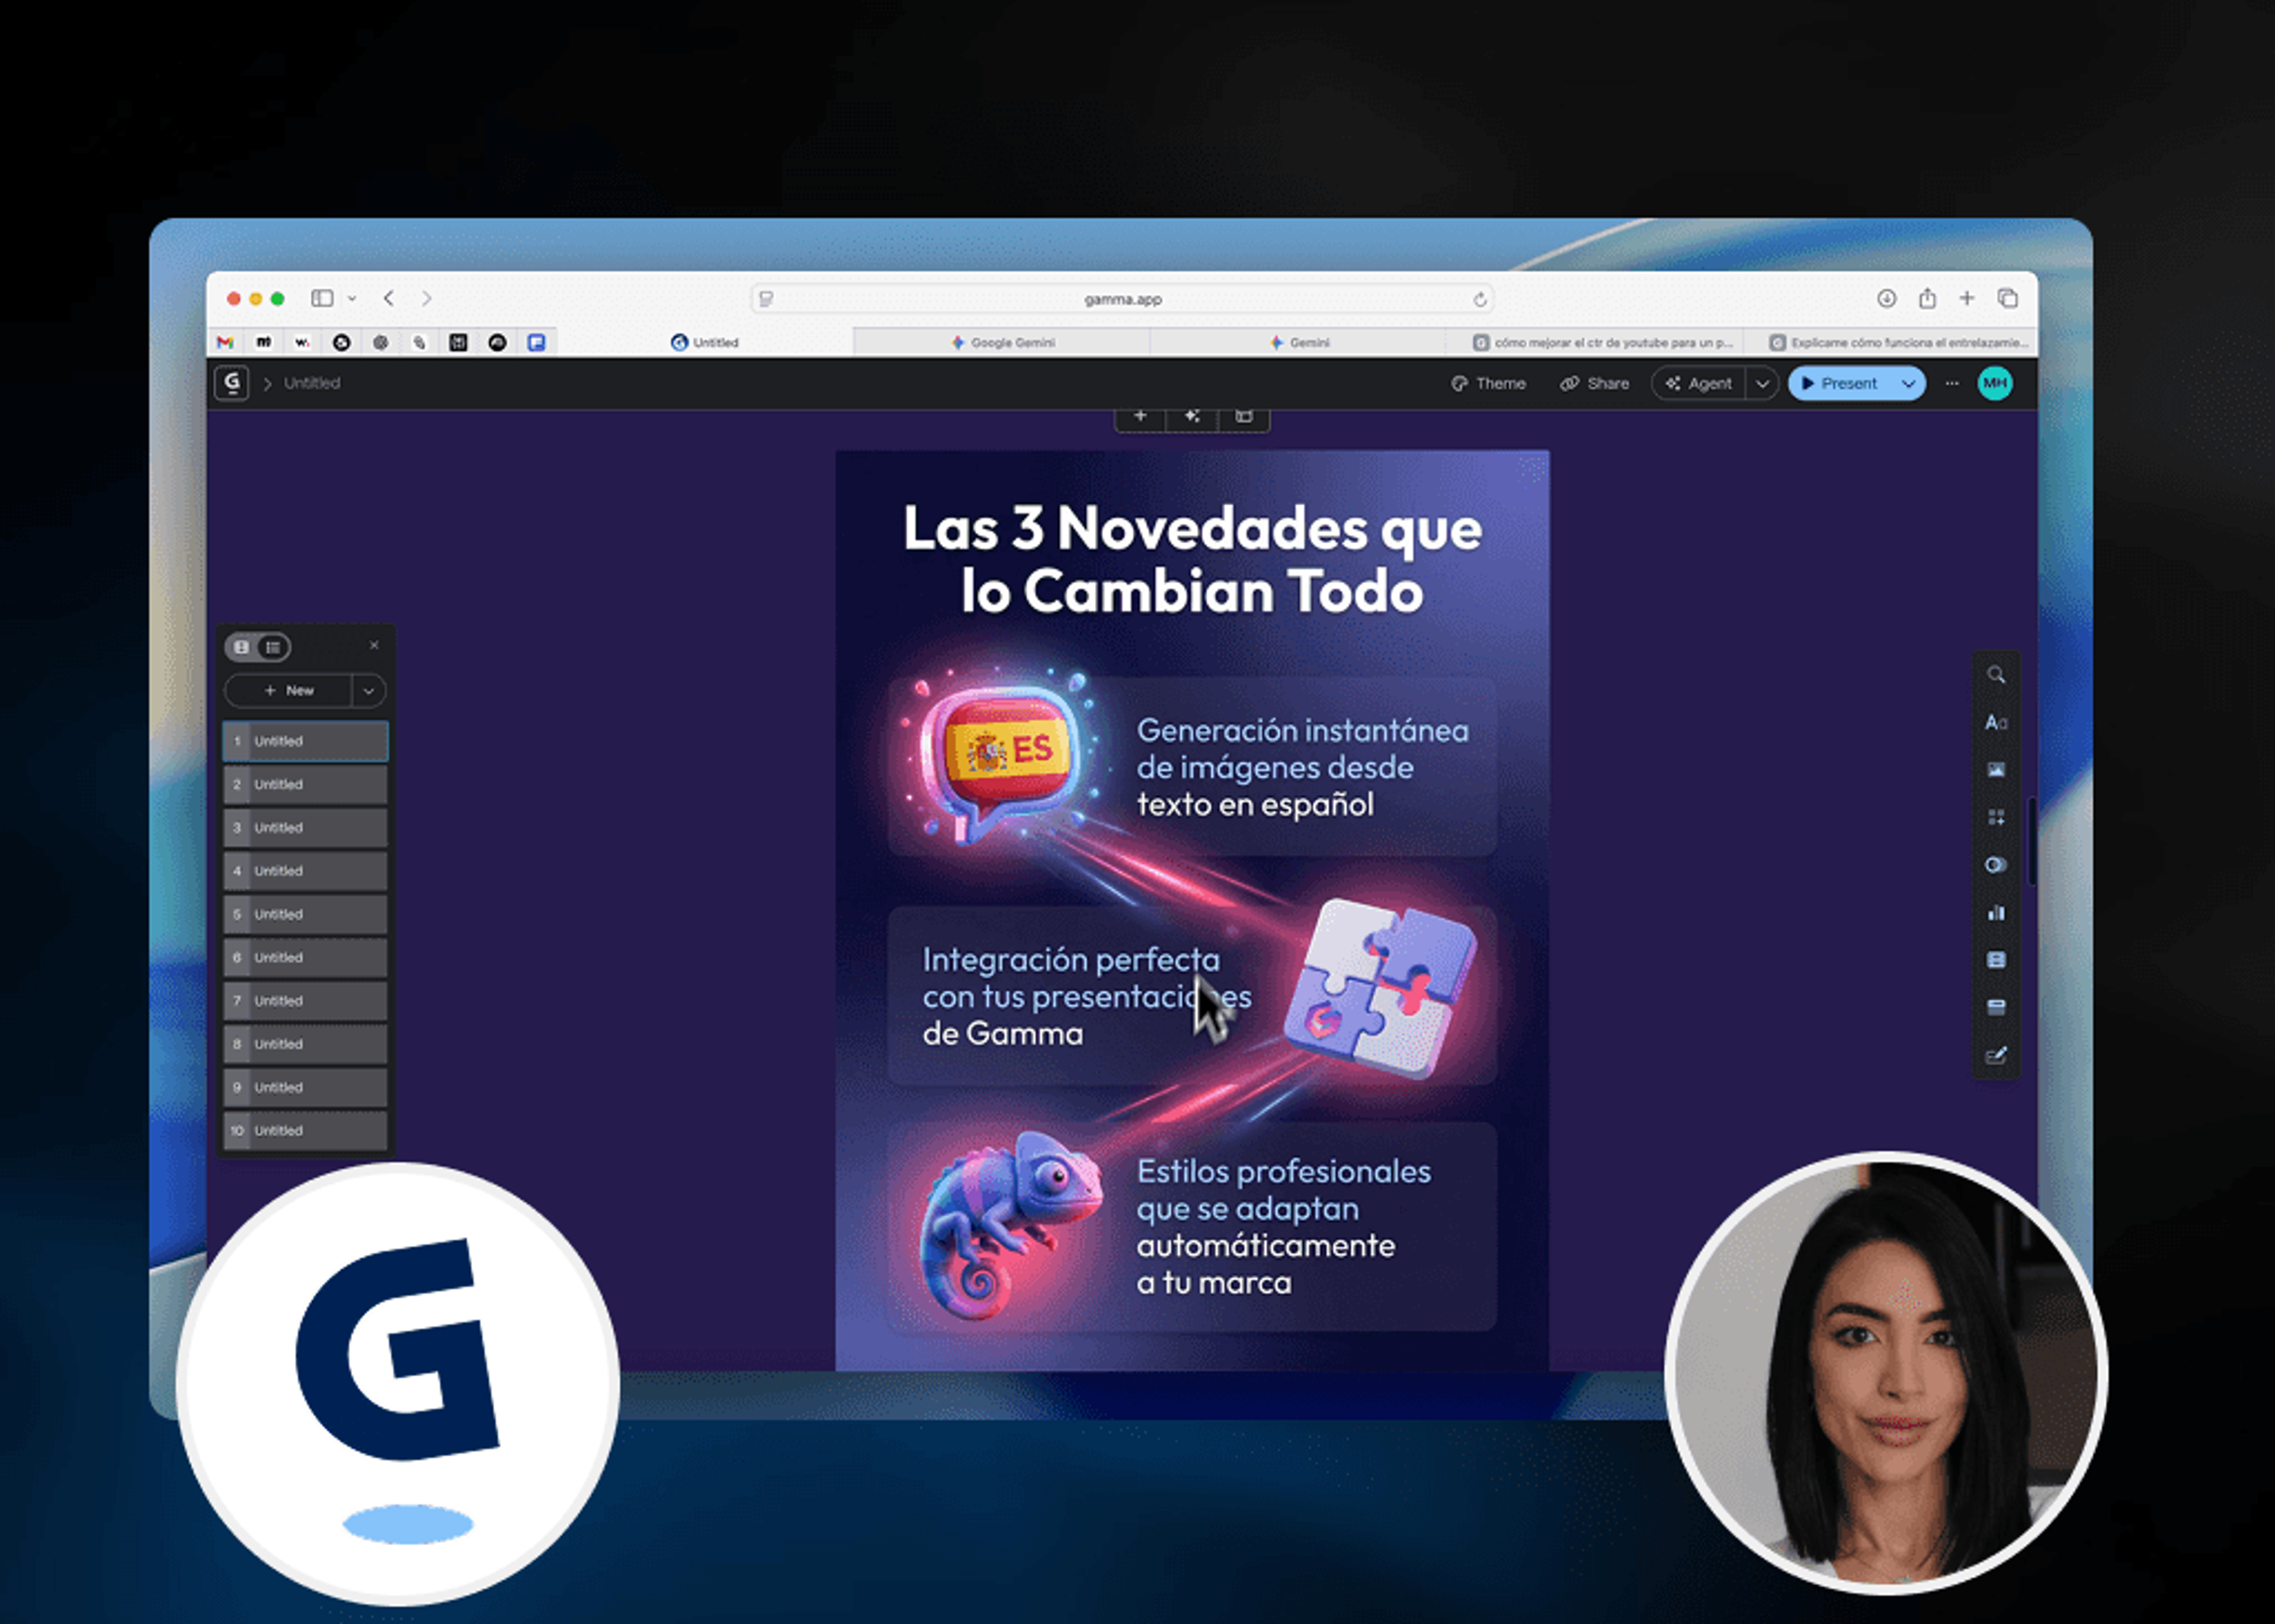Add card from template icon above slide
Screen dimensions: 2275x1624
coord(1244,416)
